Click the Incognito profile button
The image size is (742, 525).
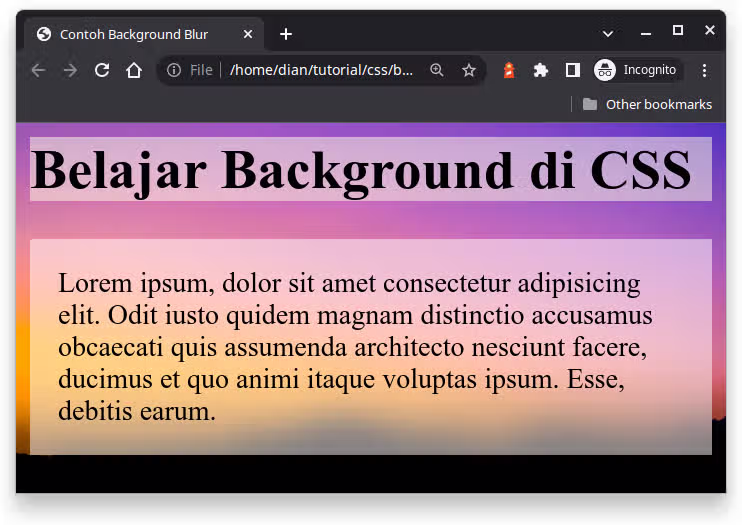pos(637,70)
